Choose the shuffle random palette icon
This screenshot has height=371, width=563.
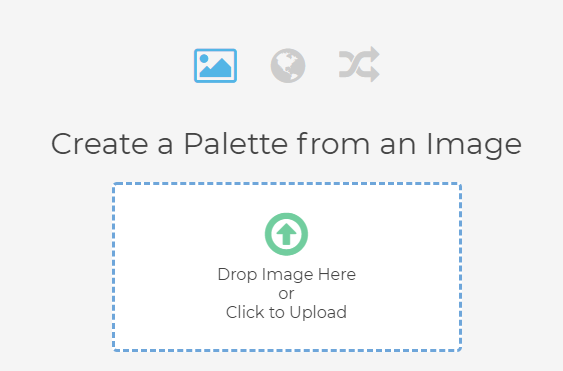tap(359, 64)
